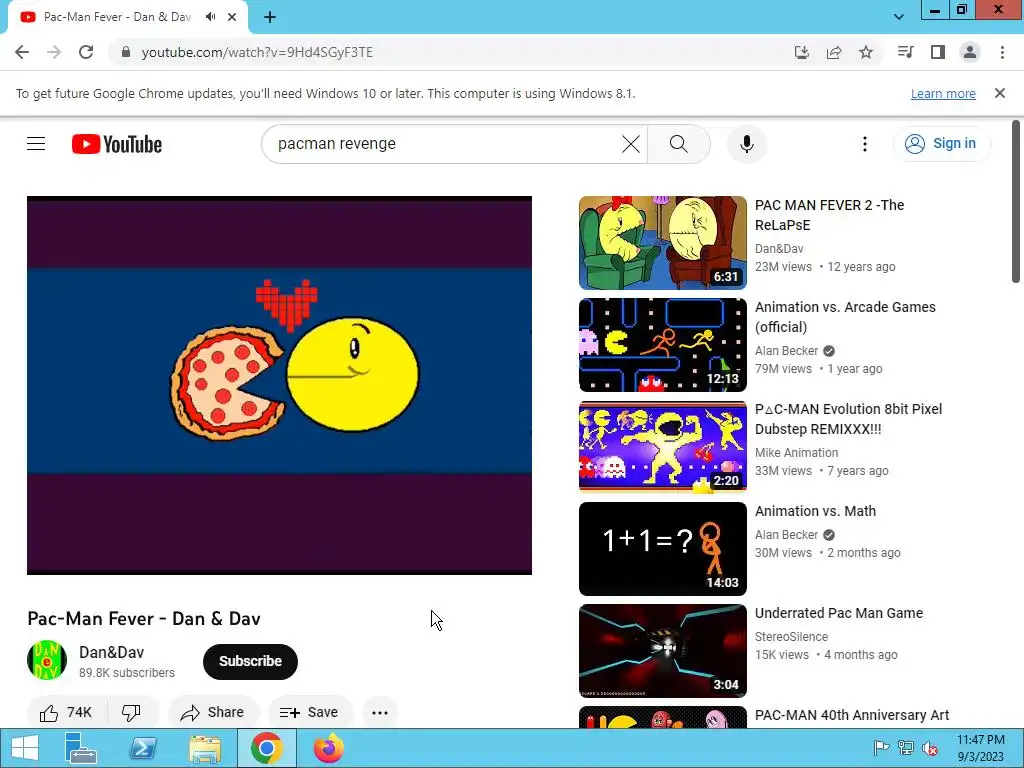Sign in to YouTube
This screenshot has height=768, width=1024.
941,144
